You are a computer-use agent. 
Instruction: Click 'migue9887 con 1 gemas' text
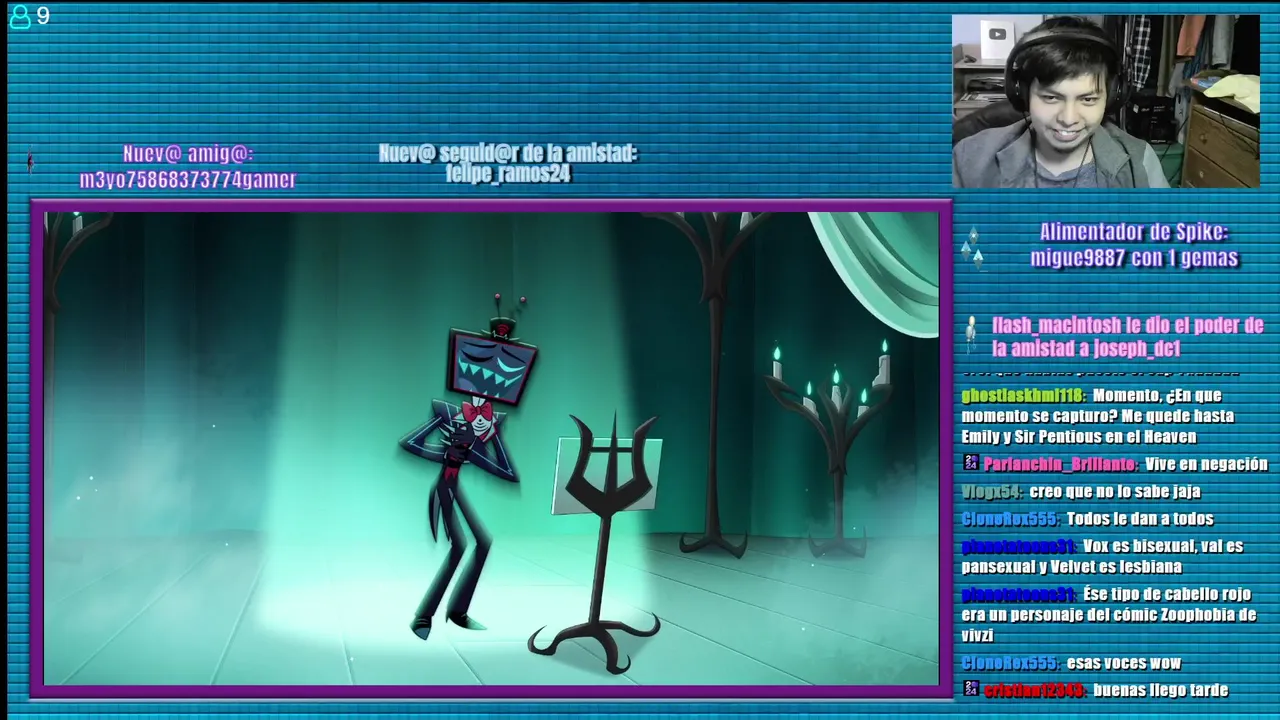[x=1134, y=258]
